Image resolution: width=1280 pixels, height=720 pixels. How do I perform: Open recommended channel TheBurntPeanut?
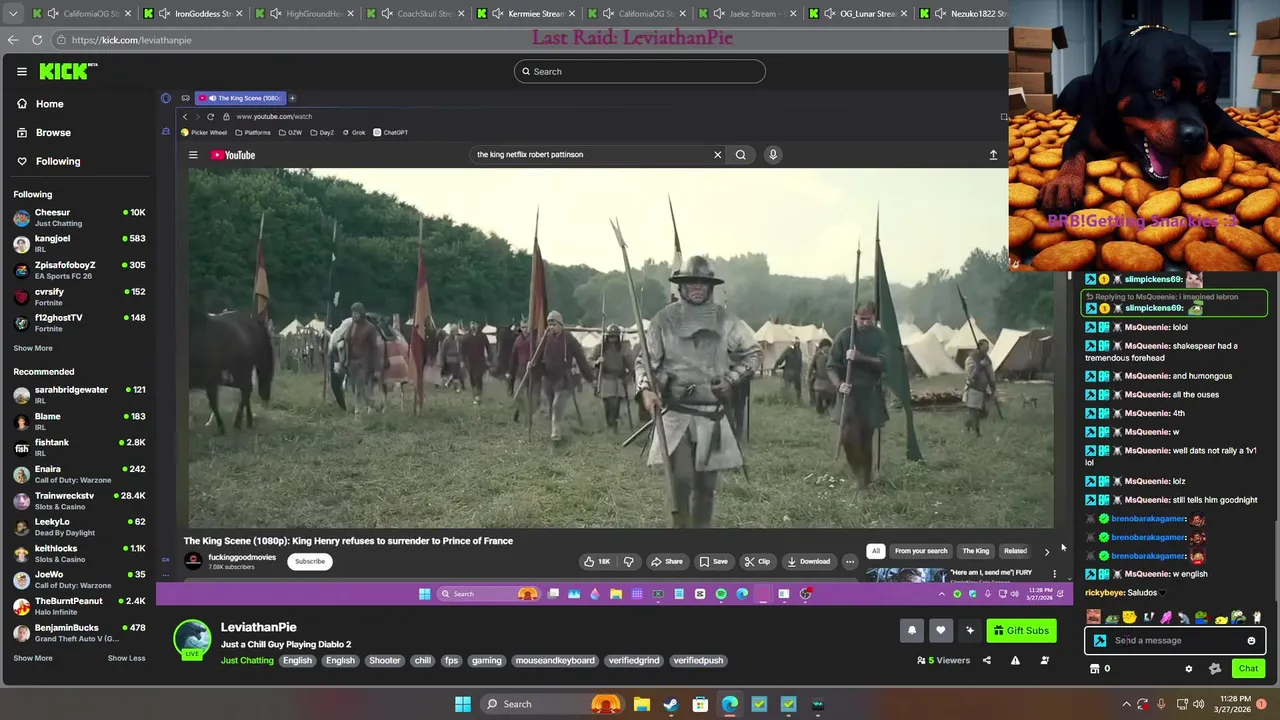[x=79, y=605]
